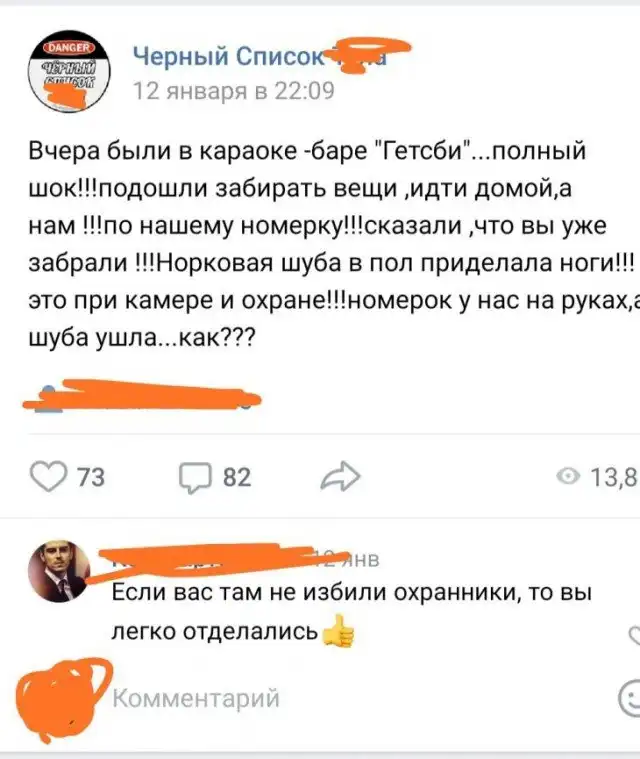Like the post with the heart icon
The width and height of the screenshot is (640, 759).
coord(48,476)
